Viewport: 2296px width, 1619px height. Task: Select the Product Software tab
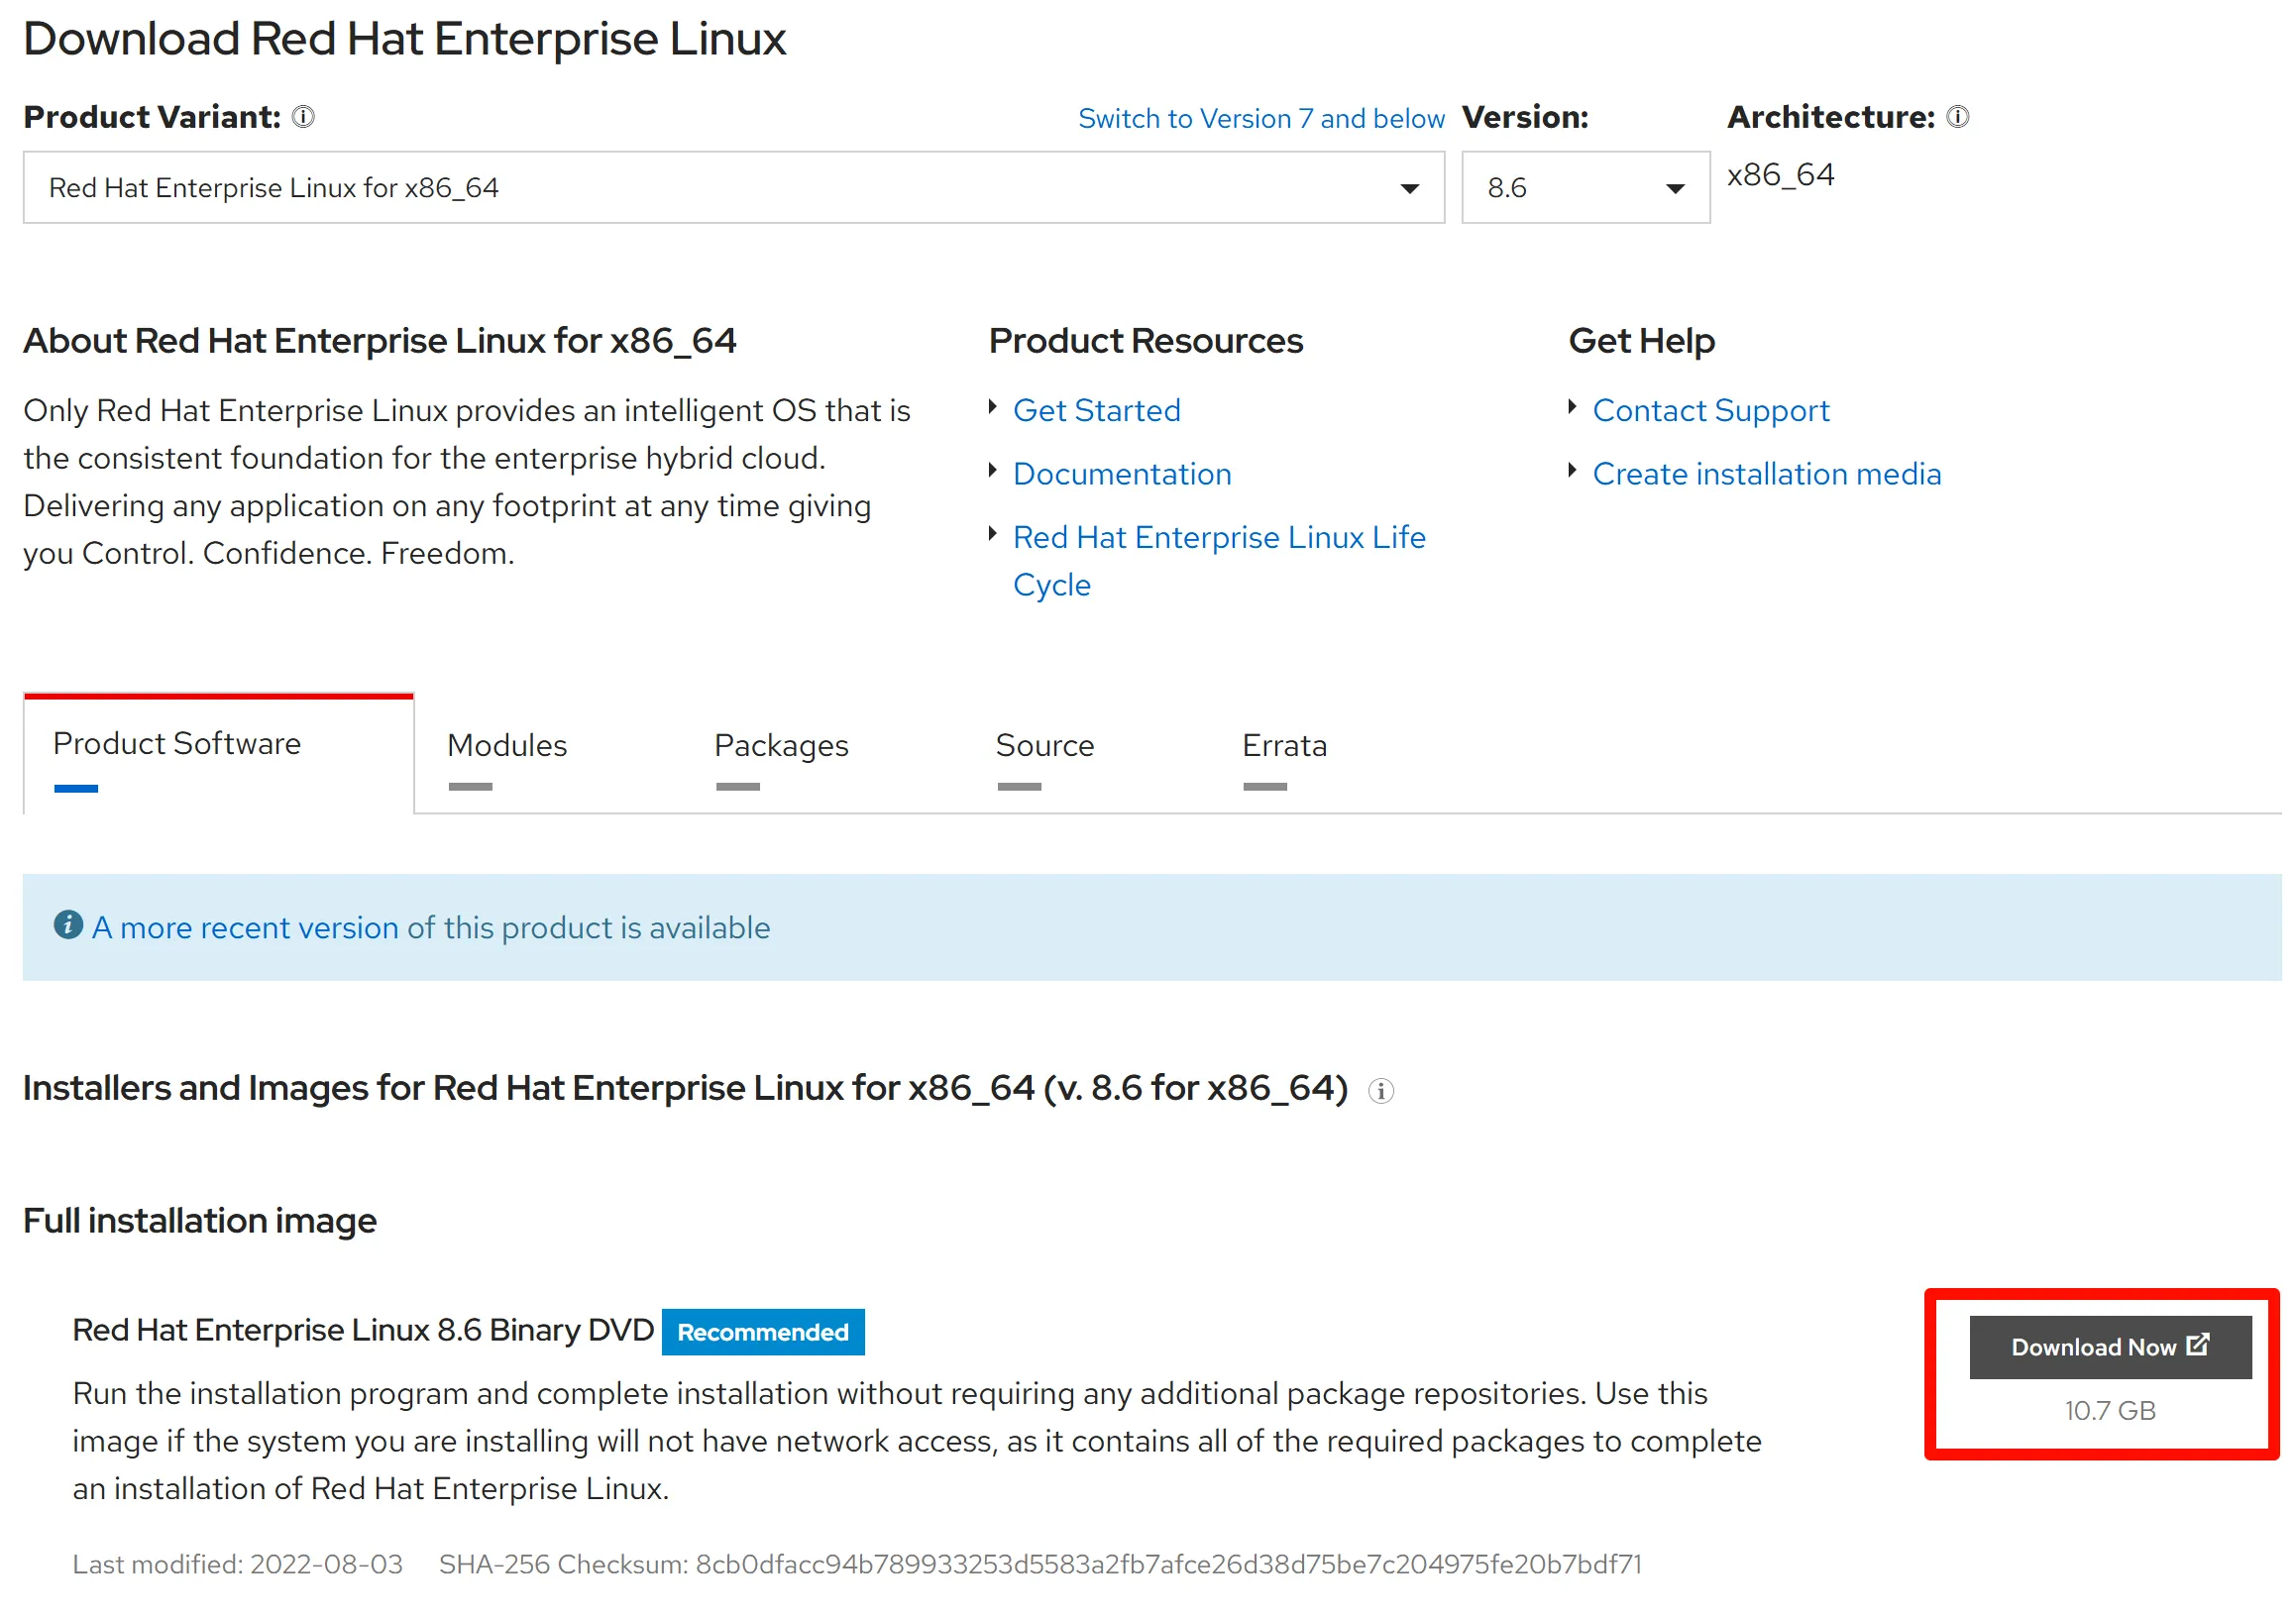177,744
